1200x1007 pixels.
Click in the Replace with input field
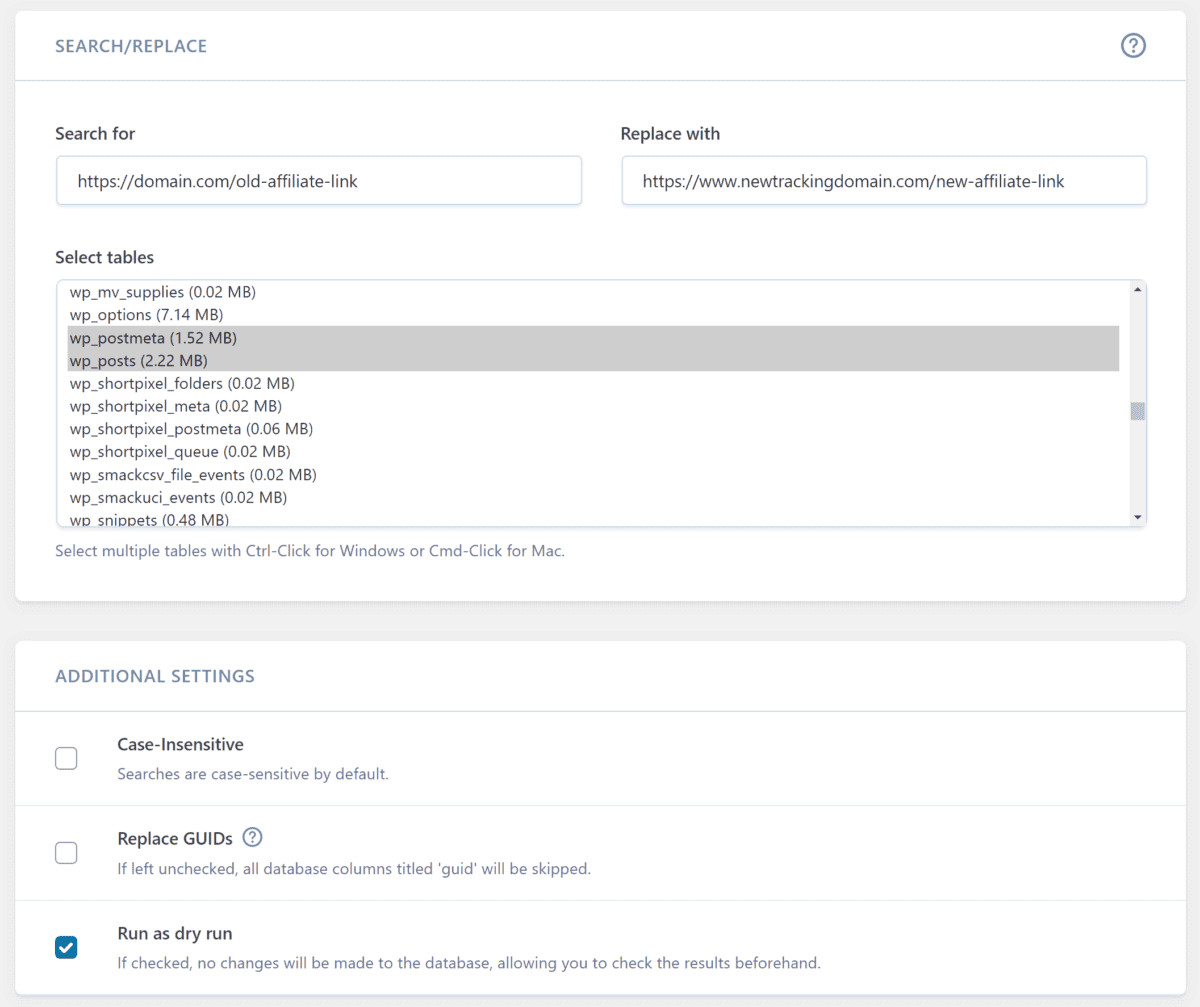(884, 180)
